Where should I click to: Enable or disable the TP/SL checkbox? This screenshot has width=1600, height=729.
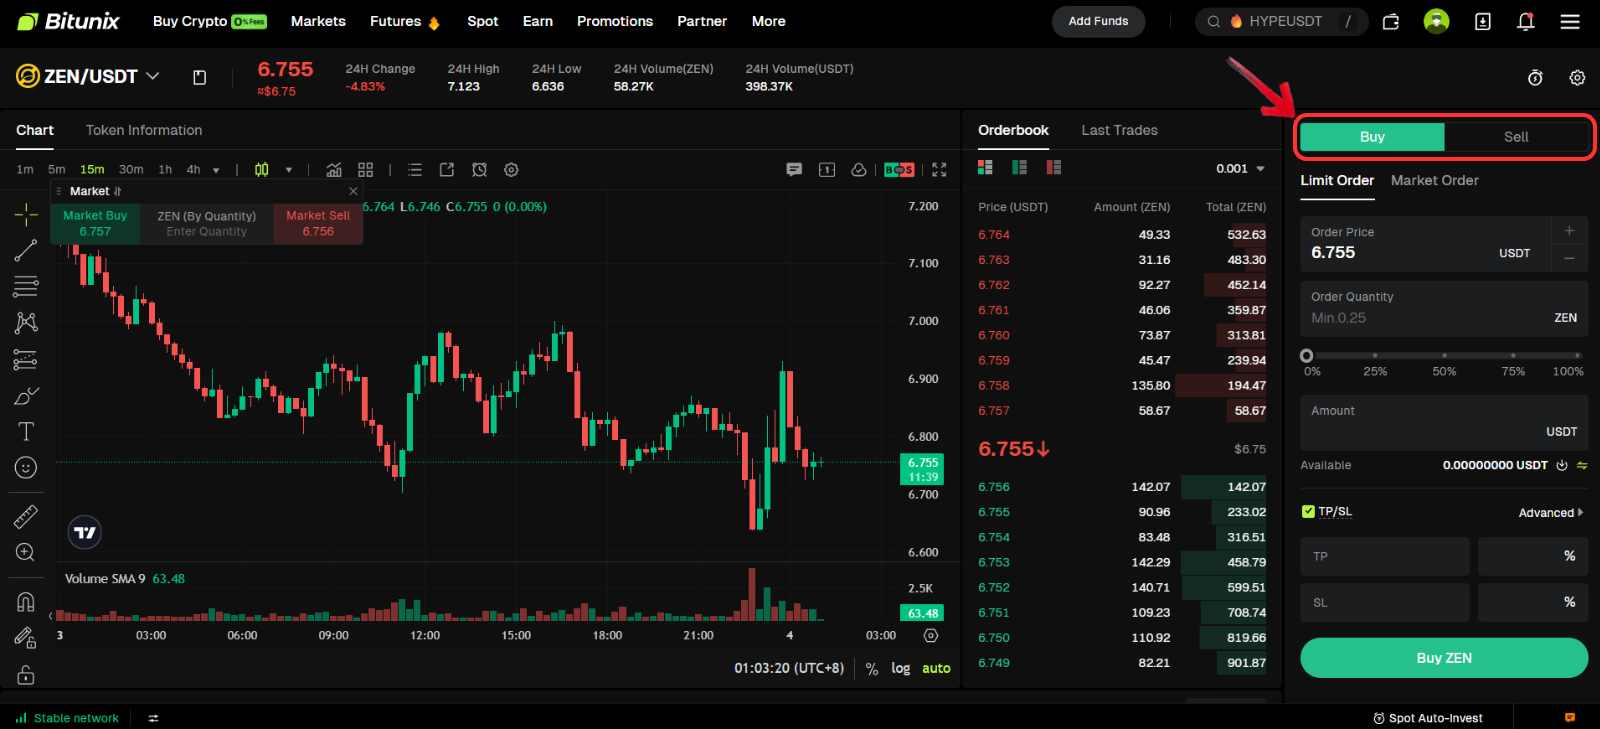tap(1308, 511)
